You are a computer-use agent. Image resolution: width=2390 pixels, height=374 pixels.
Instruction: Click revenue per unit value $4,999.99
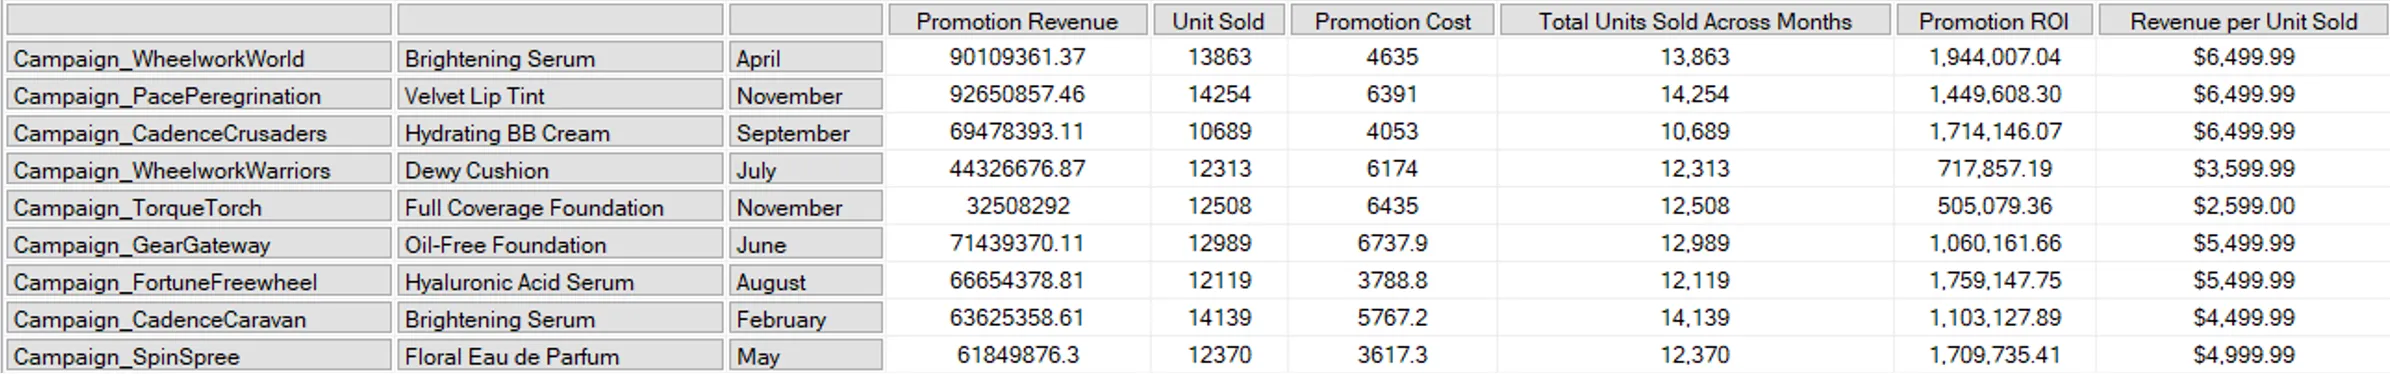[x=2244, y=354]
